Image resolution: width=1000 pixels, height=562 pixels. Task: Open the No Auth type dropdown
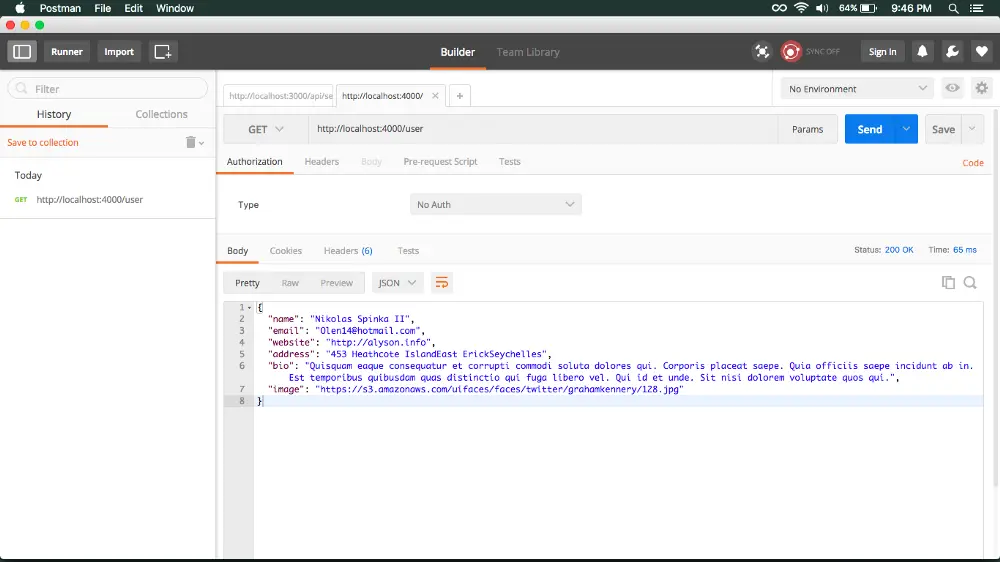coord(496,204)
